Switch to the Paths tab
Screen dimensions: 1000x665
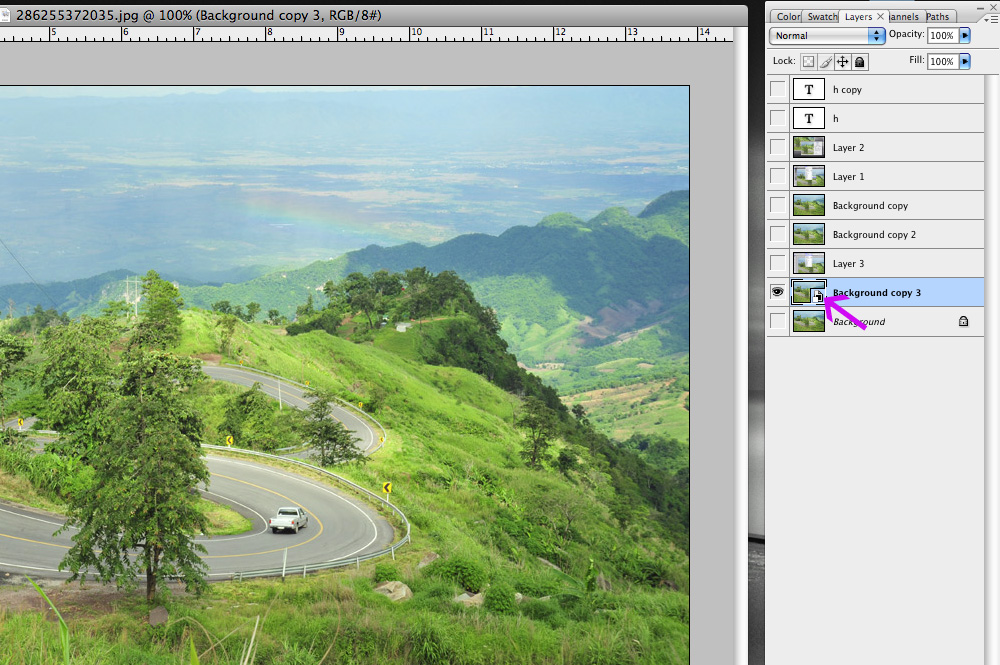tap(938, 17)
